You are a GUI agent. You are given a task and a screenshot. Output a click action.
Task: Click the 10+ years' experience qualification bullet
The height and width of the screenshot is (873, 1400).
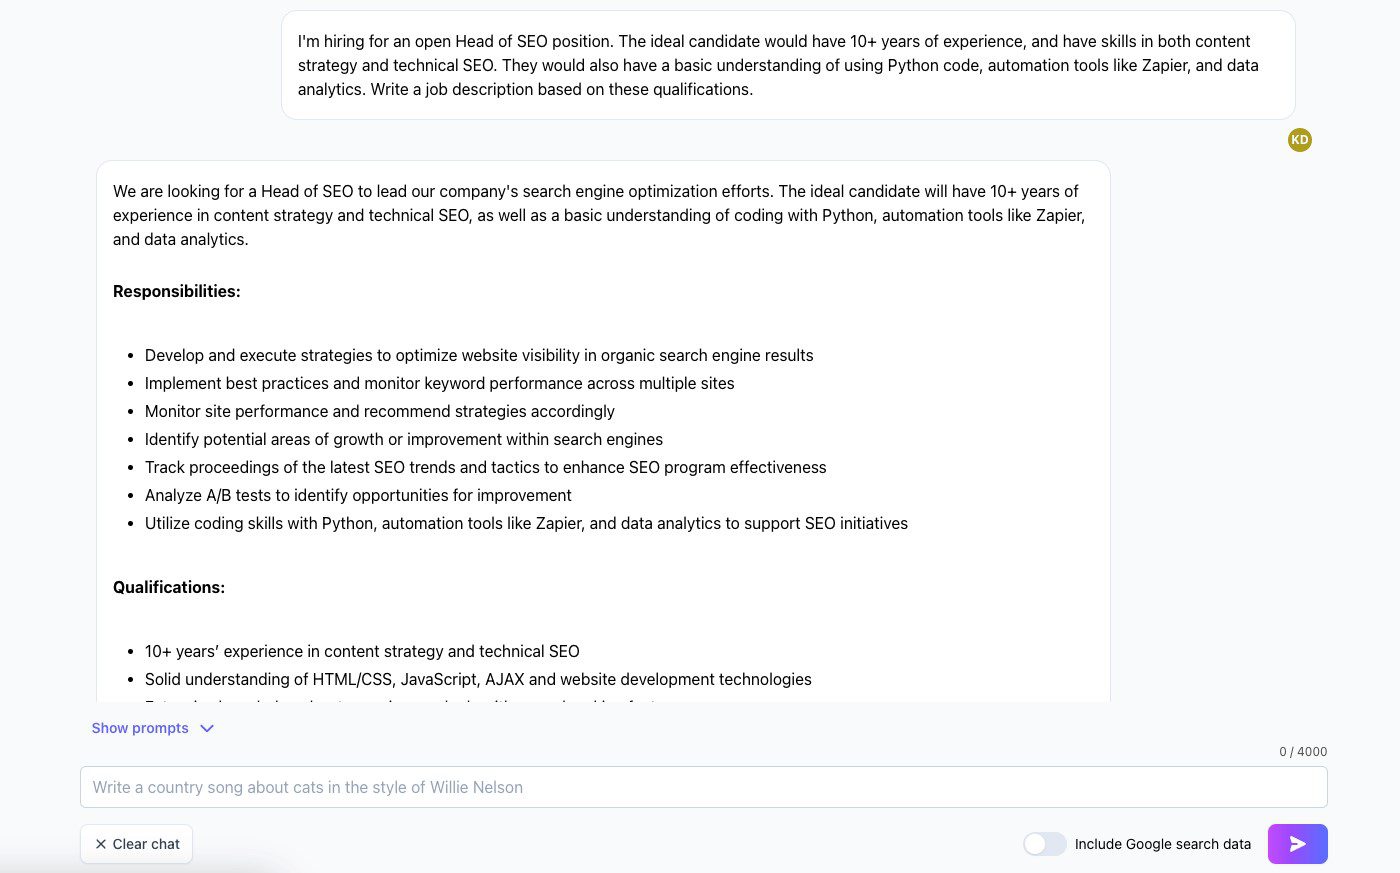click(362, 651)
